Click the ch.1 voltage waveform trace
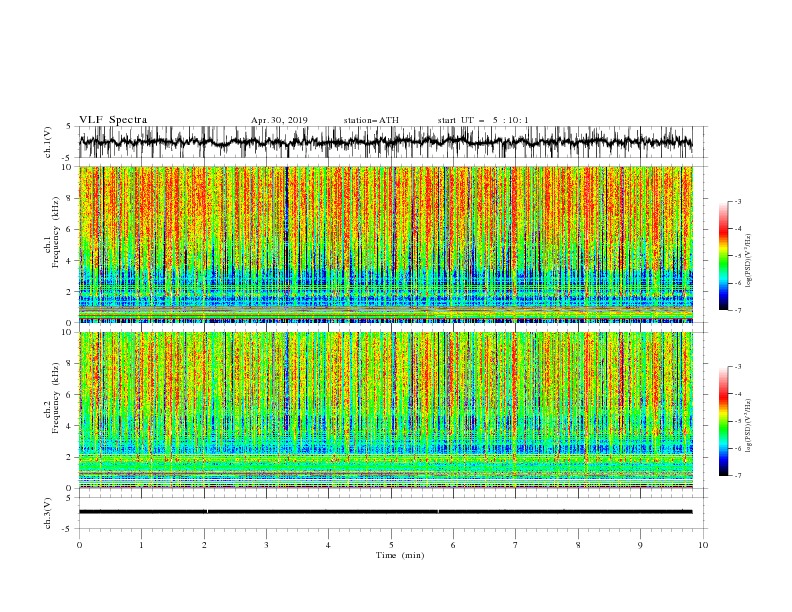Viewport: 792px width, 612px height. tap(385, 142)
